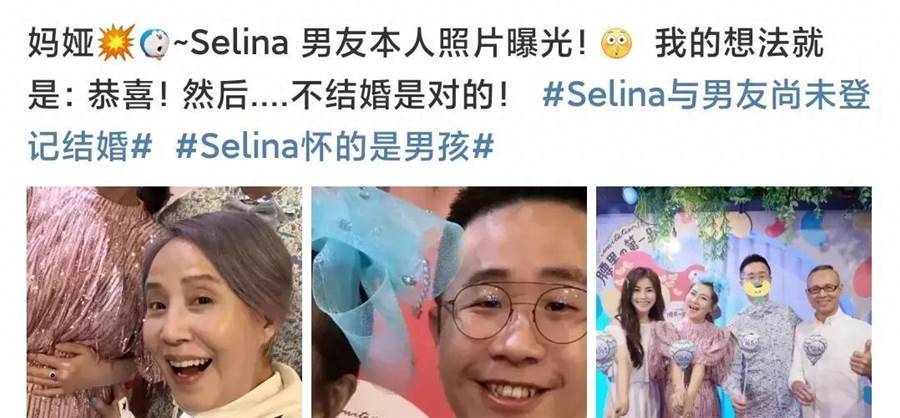The image size is (900, 418).
Task: Open the photo of the gray-haired woman
Action: click(164, 302)
